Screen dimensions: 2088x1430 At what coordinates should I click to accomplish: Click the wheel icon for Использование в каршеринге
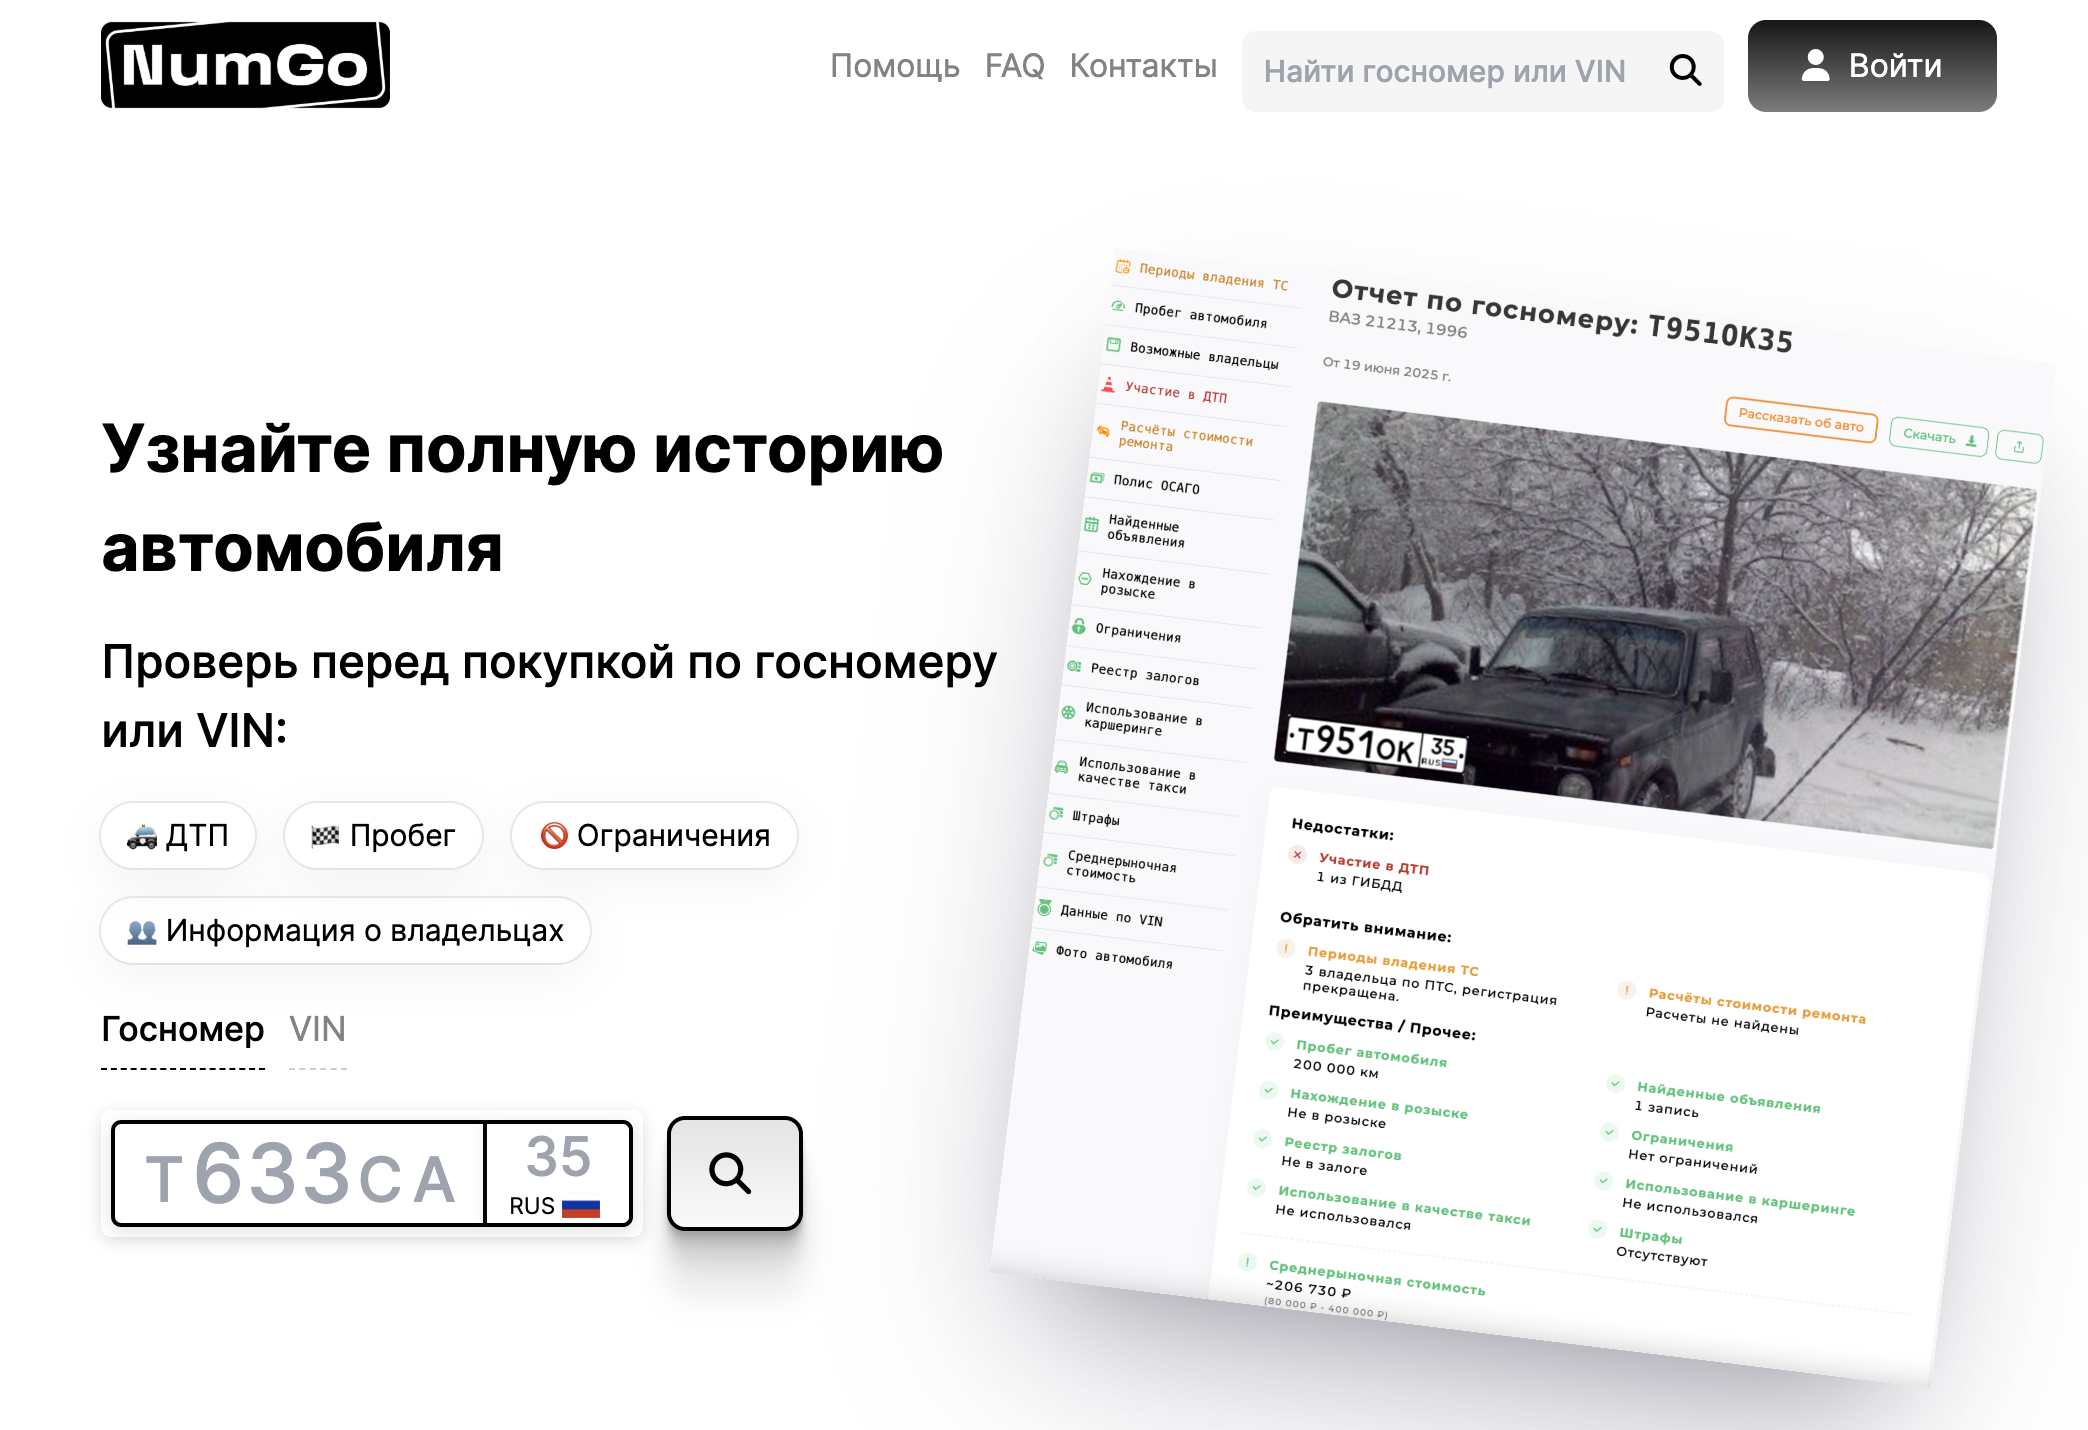pos(1069,714)
